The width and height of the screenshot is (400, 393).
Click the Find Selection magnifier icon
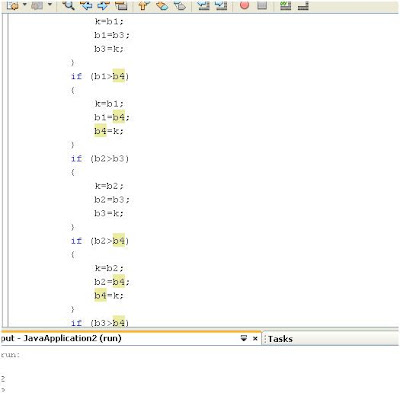click(x=68, y=5)
